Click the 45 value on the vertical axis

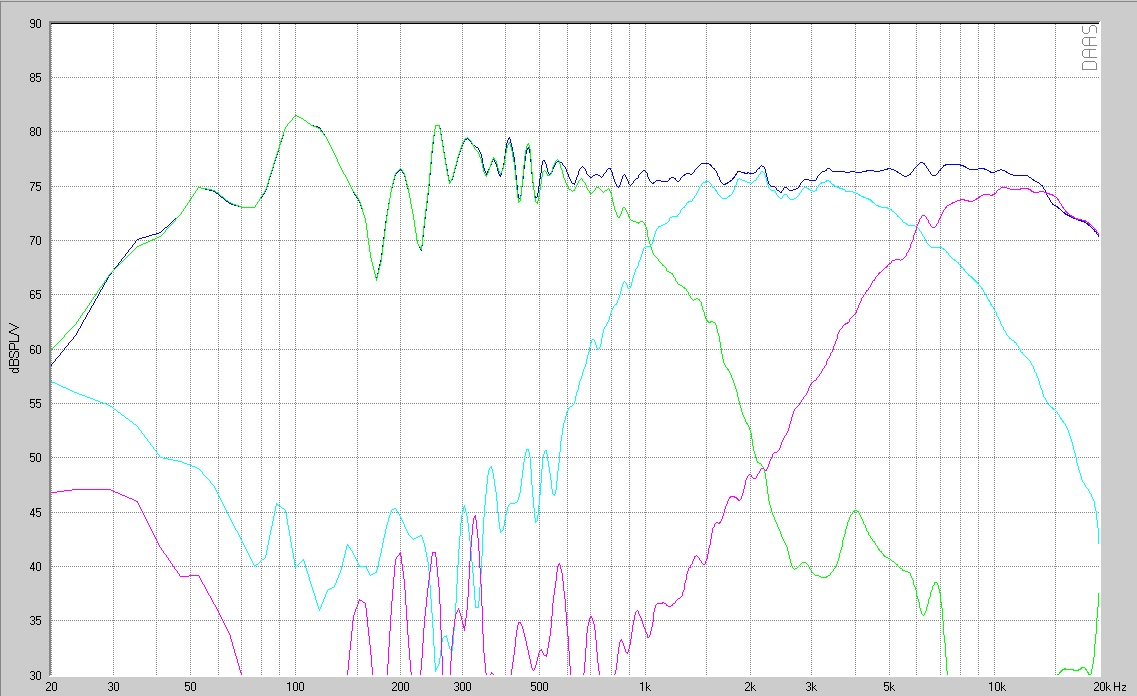(x=35, y=513)
